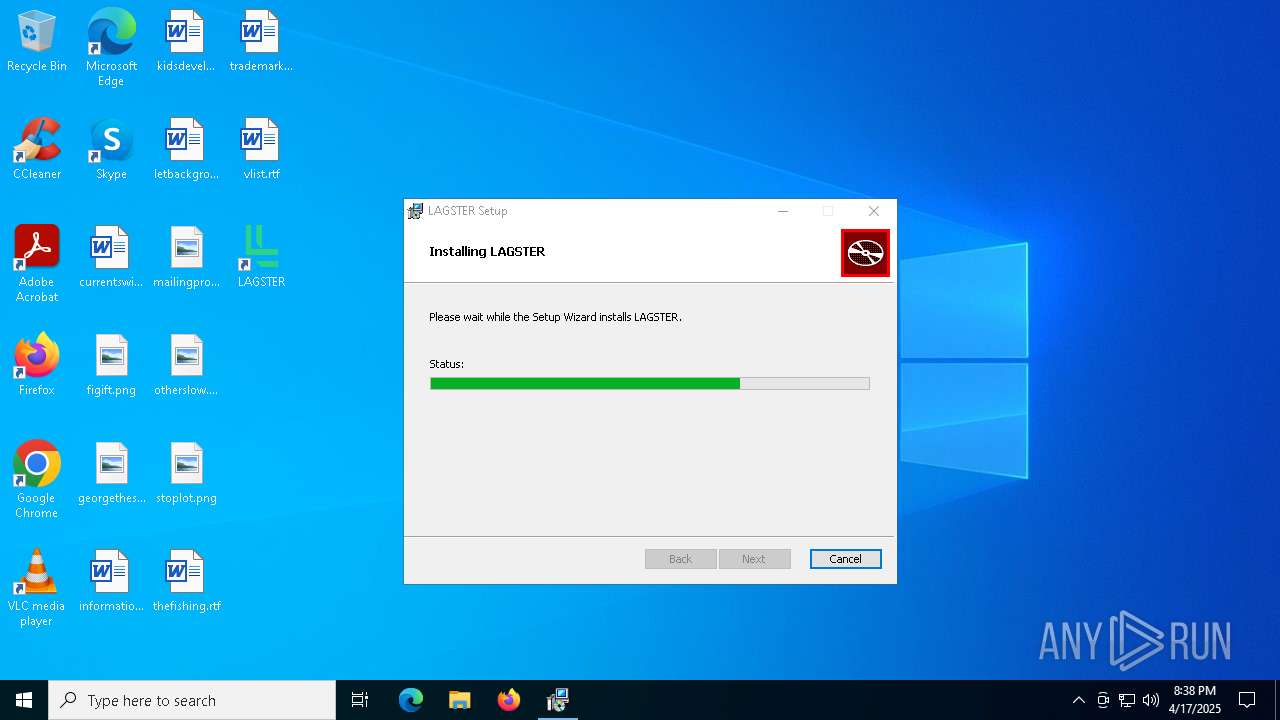Open Microsoft Edge from the taskbar
Viewport: 1280px width, 720px height.
411,700
